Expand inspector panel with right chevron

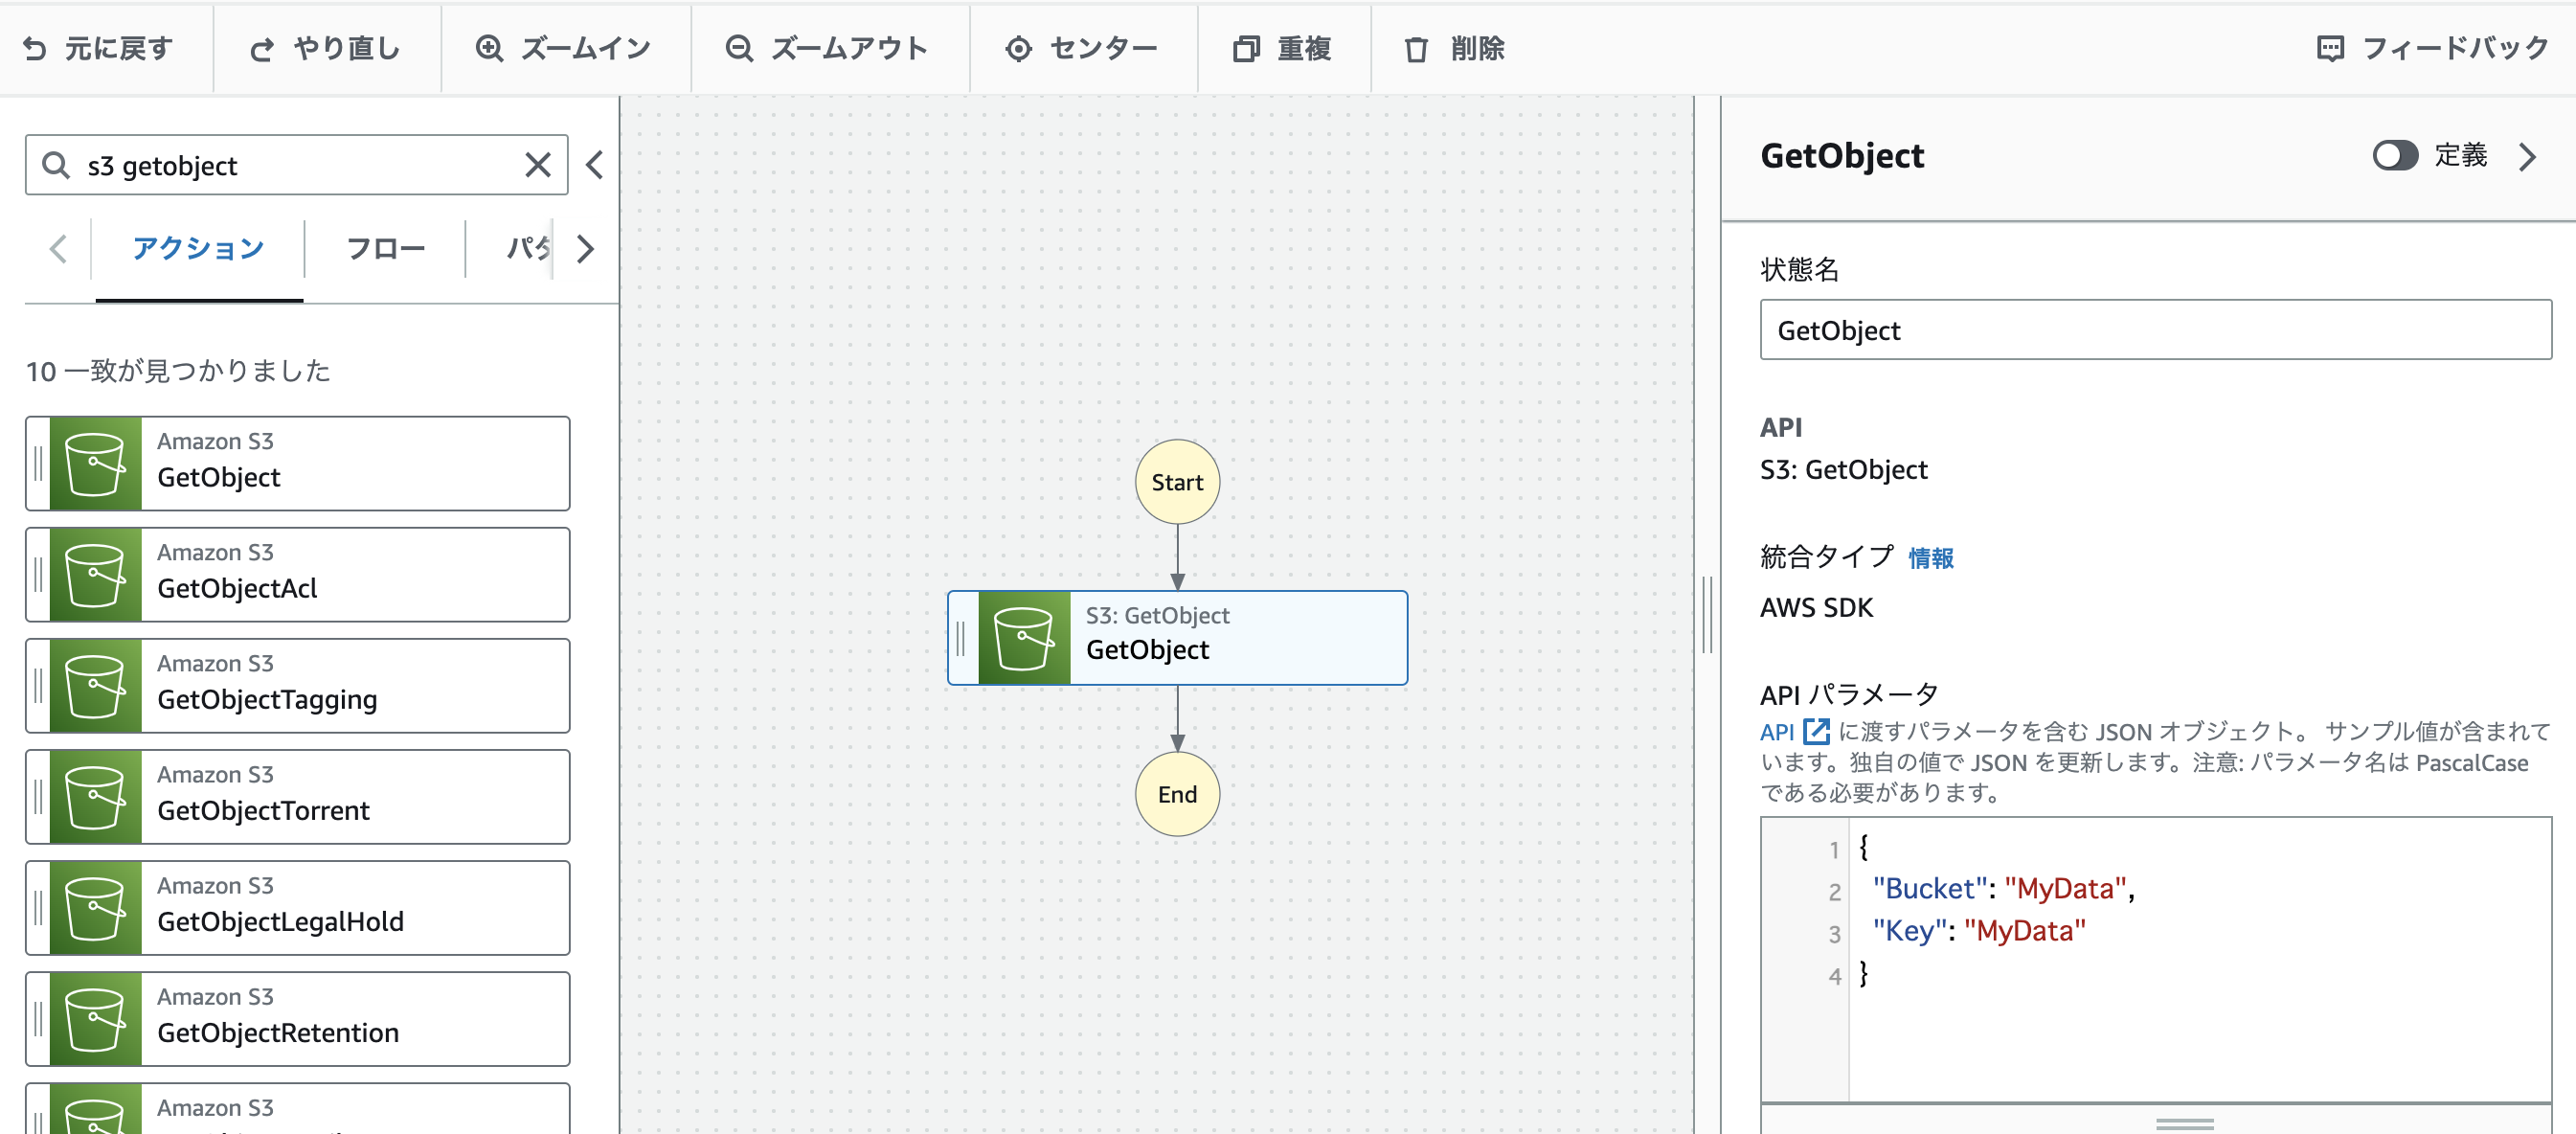(x=2528, y=157)
